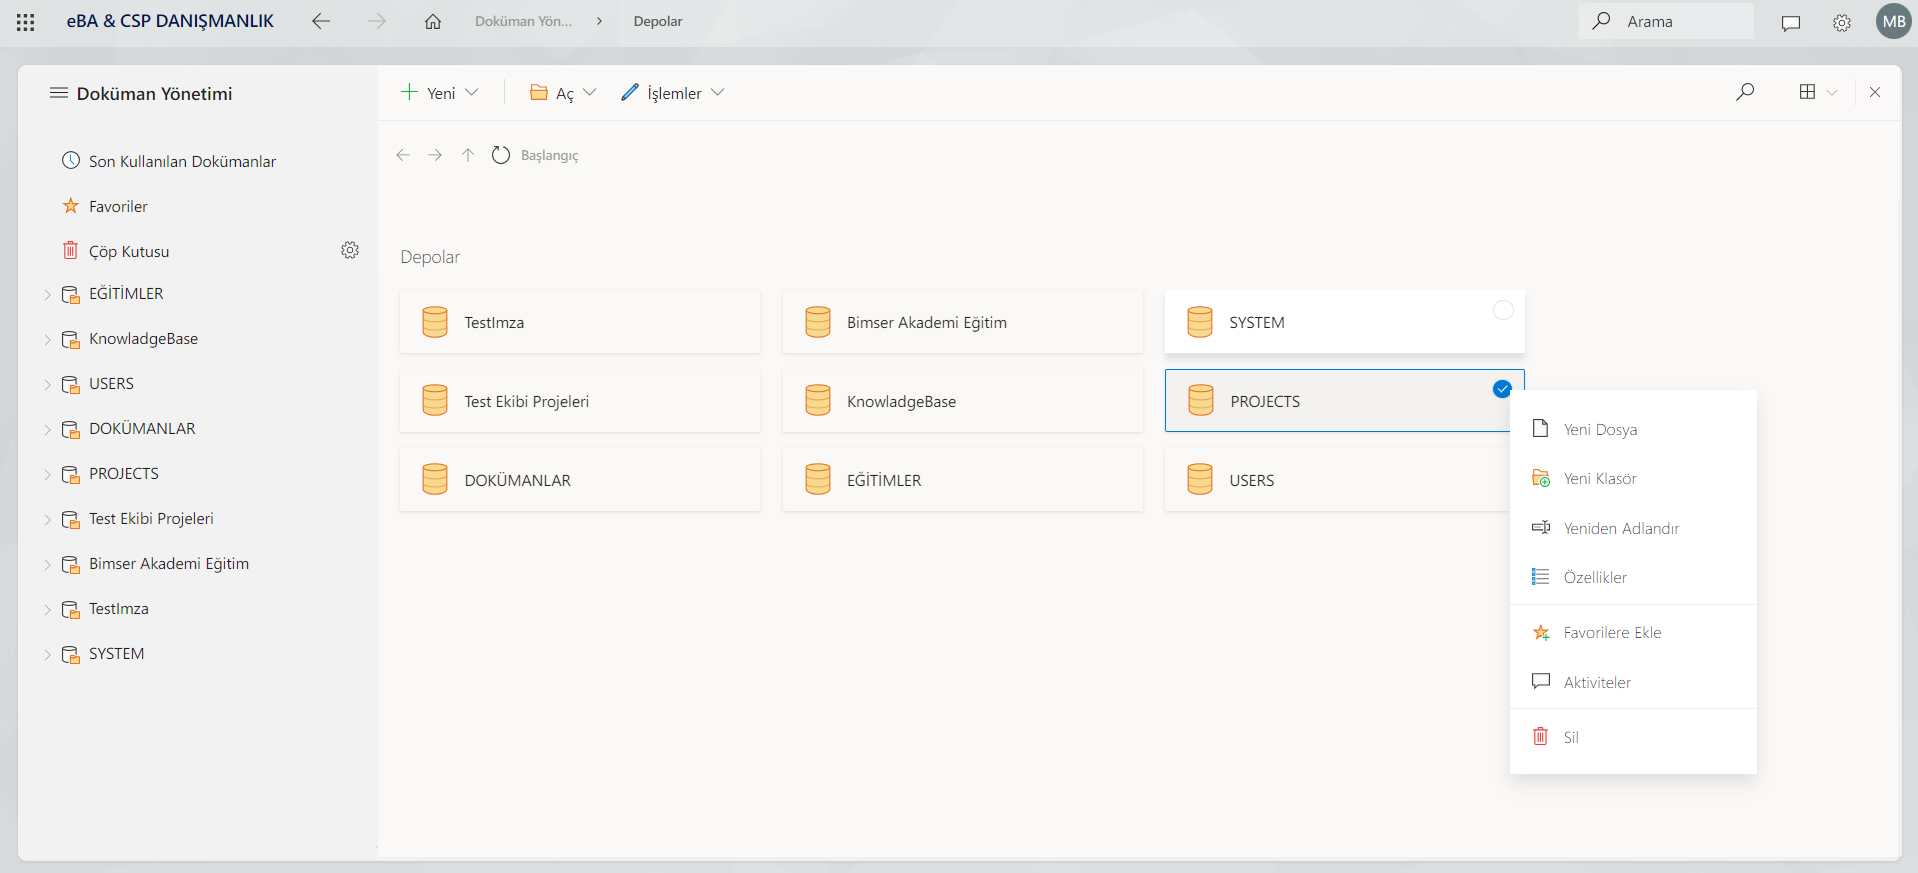Open the chat messages icon
1918x873 pixels.
pyautogui.click(x=1791, y=22)
